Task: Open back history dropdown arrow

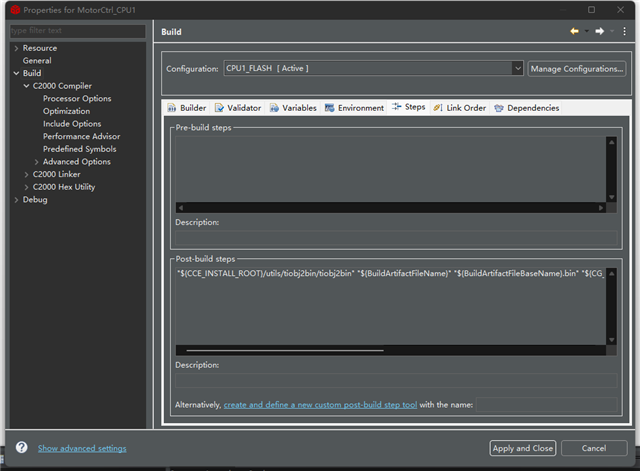Action: click(587, 31)
